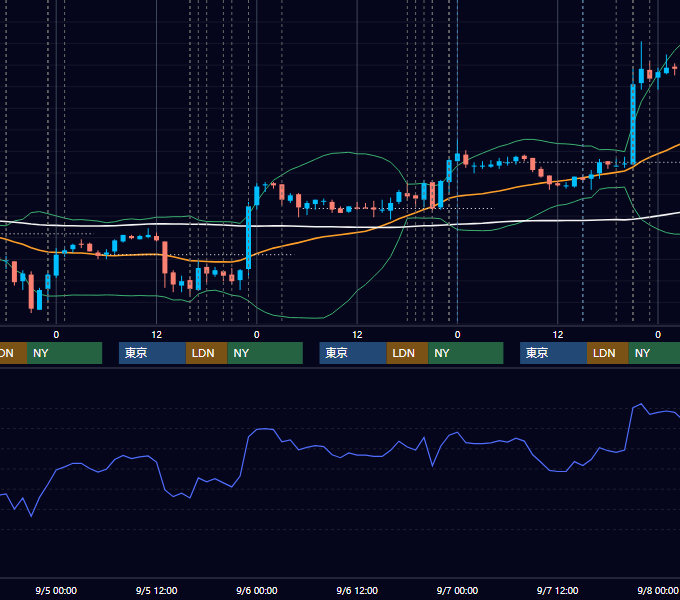The image size is (680, 600).
Task: Click the 9/7 12:00 time axis label
Action: (x=557, y=590)
